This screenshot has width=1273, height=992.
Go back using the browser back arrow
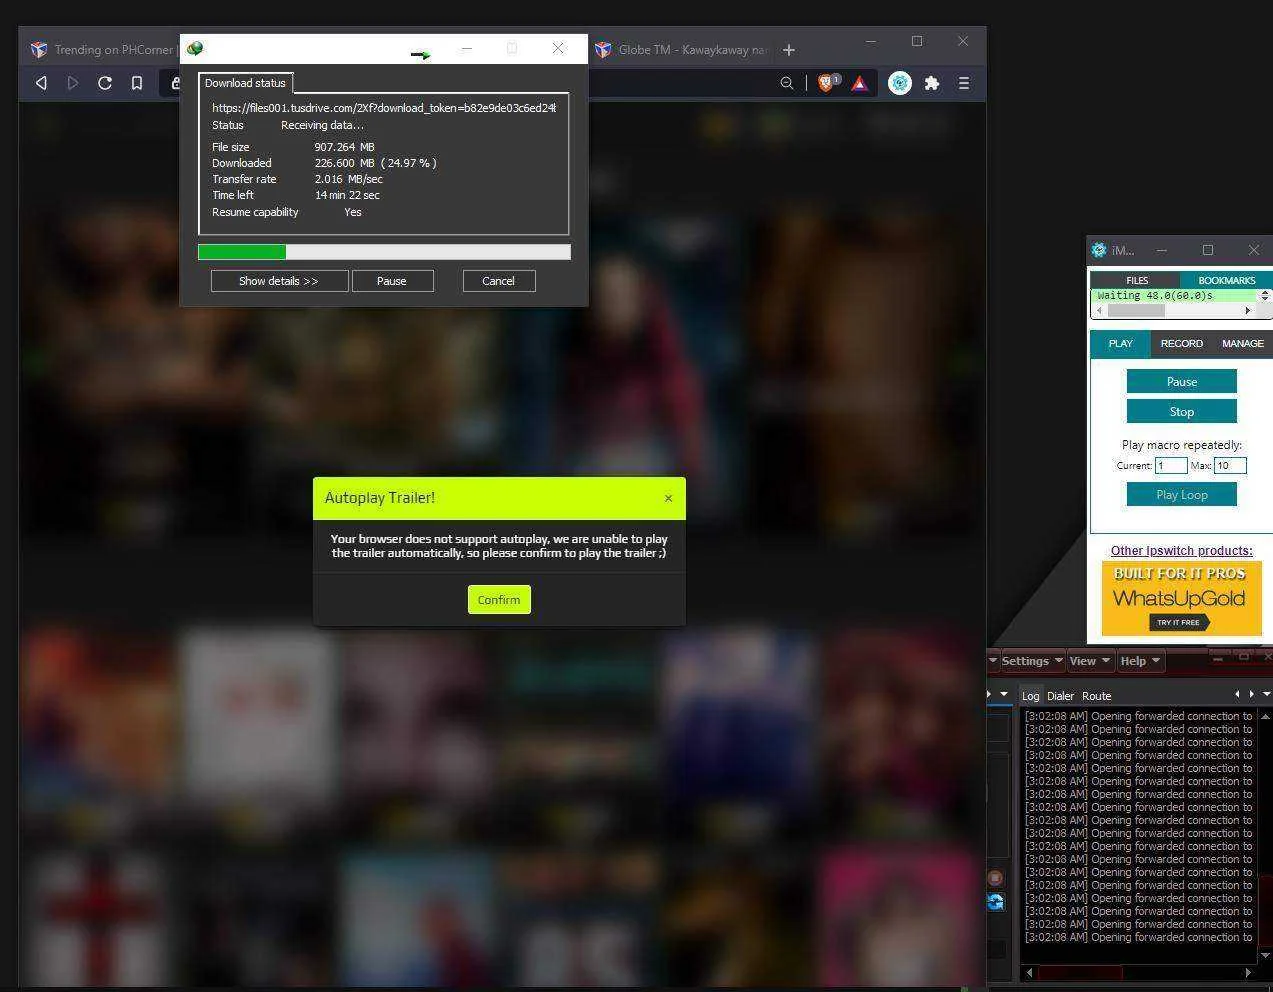[x=41, y=83]
